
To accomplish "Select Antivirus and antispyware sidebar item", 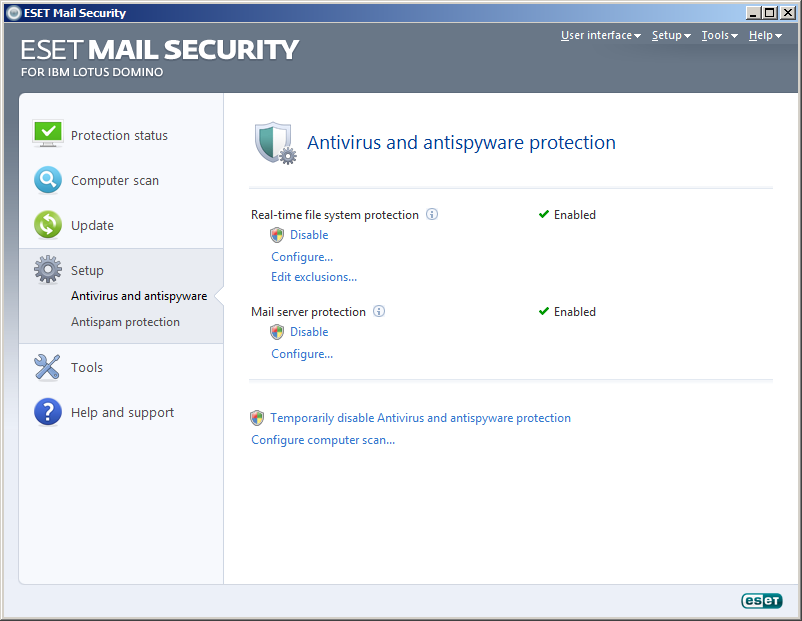I will (x=139, y=296).
